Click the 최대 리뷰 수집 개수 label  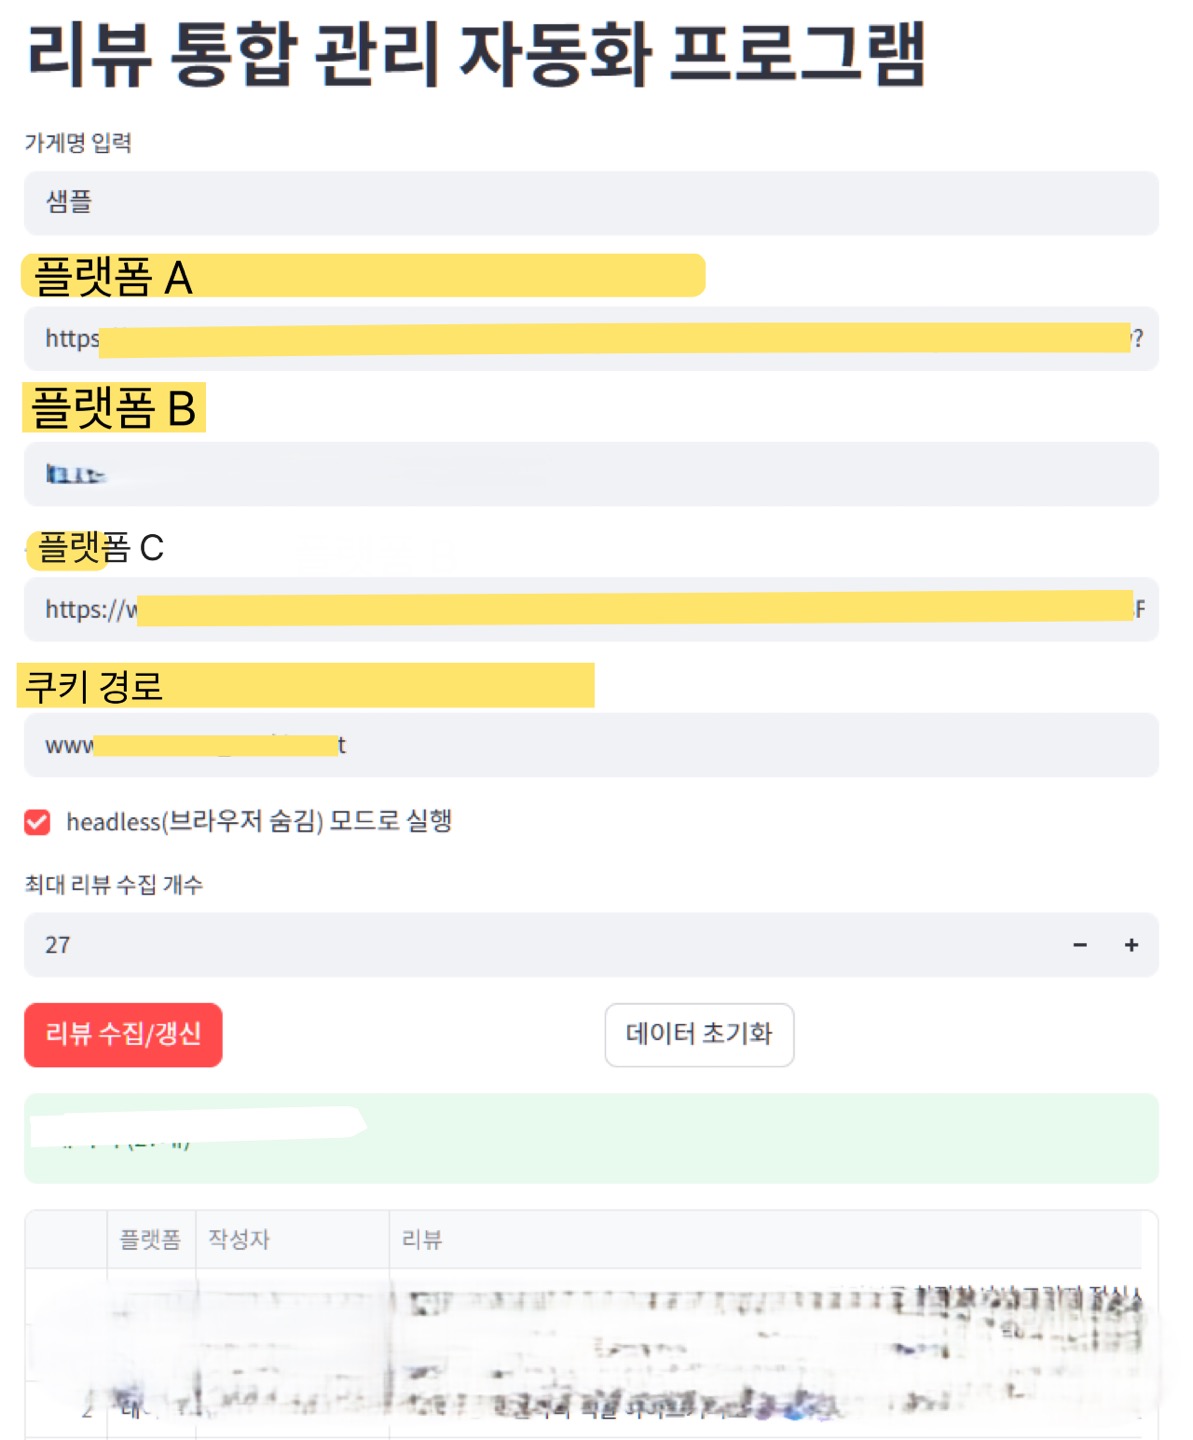pyautogui.click(x=114, y=884)
